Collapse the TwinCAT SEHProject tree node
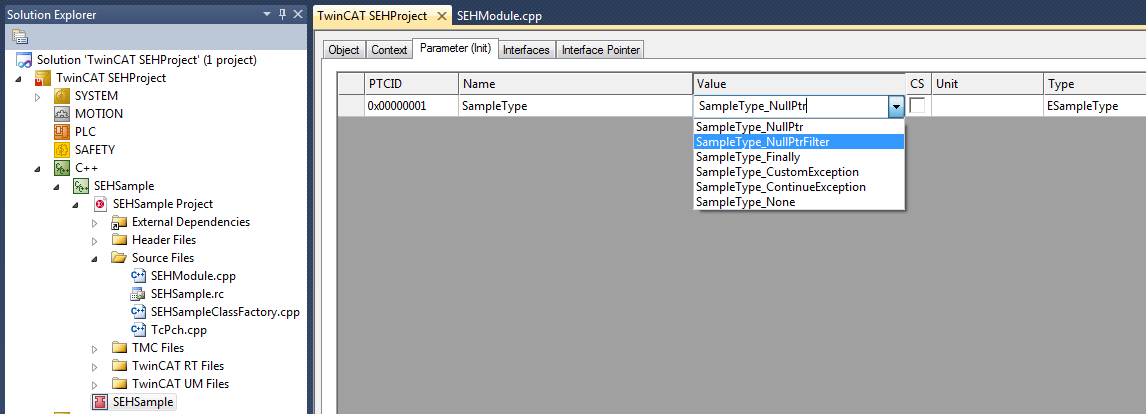1146x414 pixels. [x=18, y=78]
